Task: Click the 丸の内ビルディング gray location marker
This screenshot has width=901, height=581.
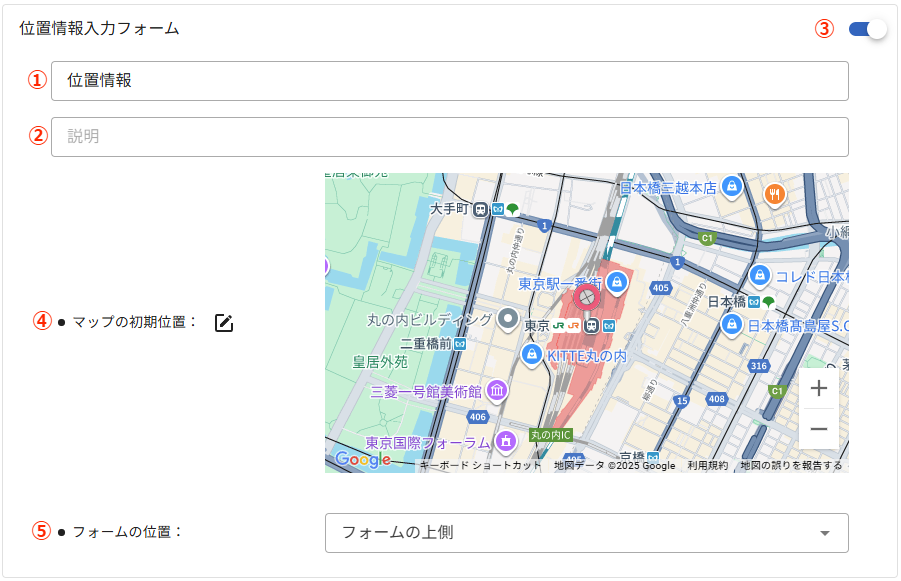Action: pyautogui.click(x=508, y=320)
